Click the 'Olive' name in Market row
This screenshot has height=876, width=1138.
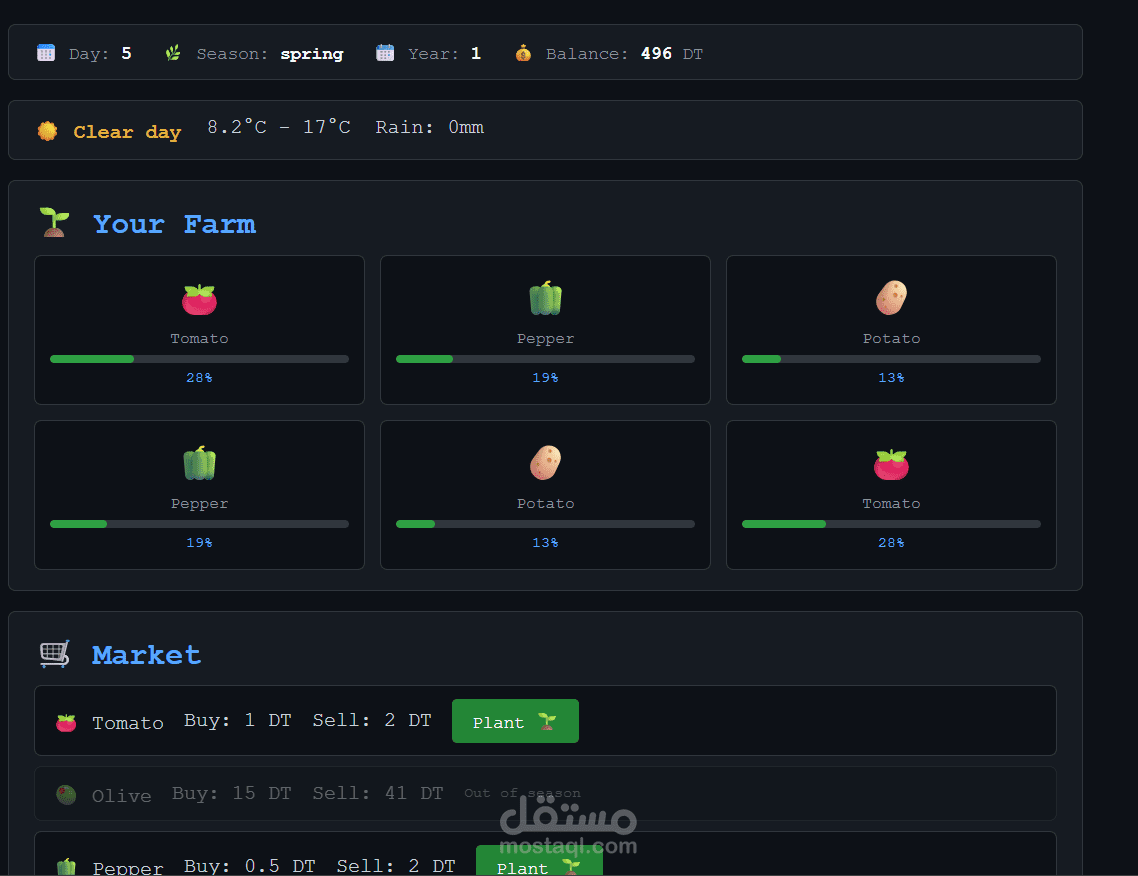pyautogui.click(x=121, y=796)
